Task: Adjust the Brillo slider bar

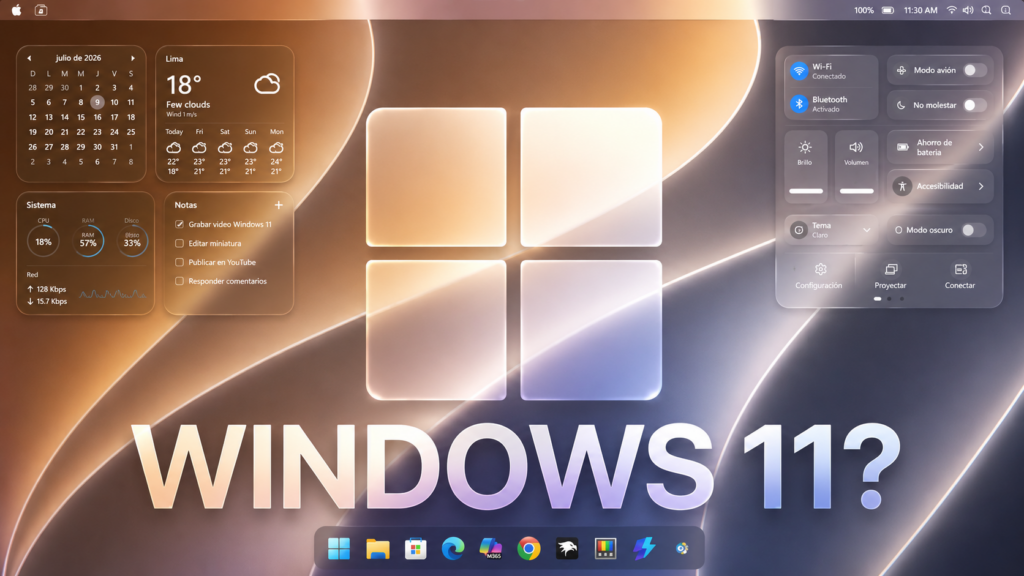Action: 806,191
